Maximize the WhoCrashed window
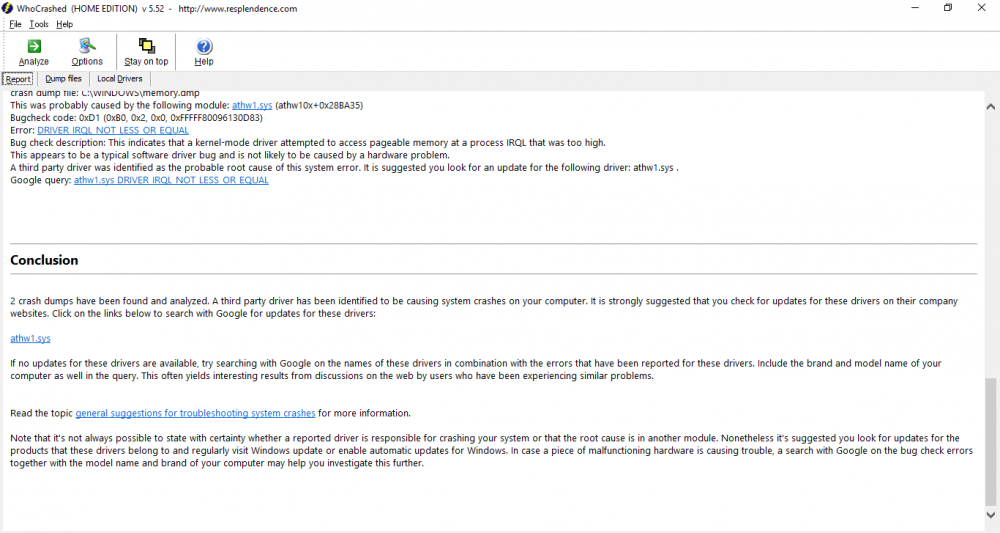This screenshot has width=1000, height=533. pos(948,8)
